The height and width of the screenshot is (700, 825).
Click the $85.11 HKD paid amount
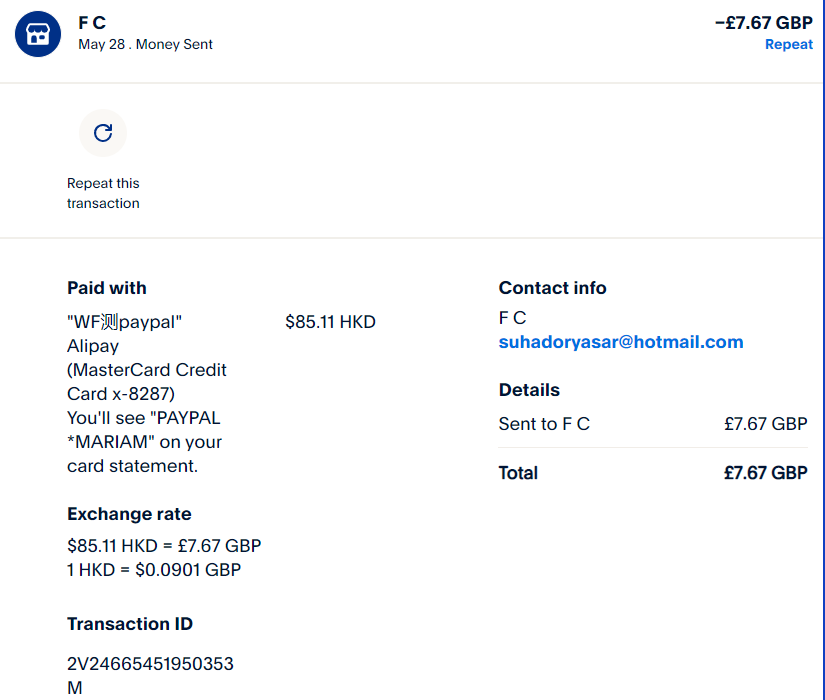[330, 322]
